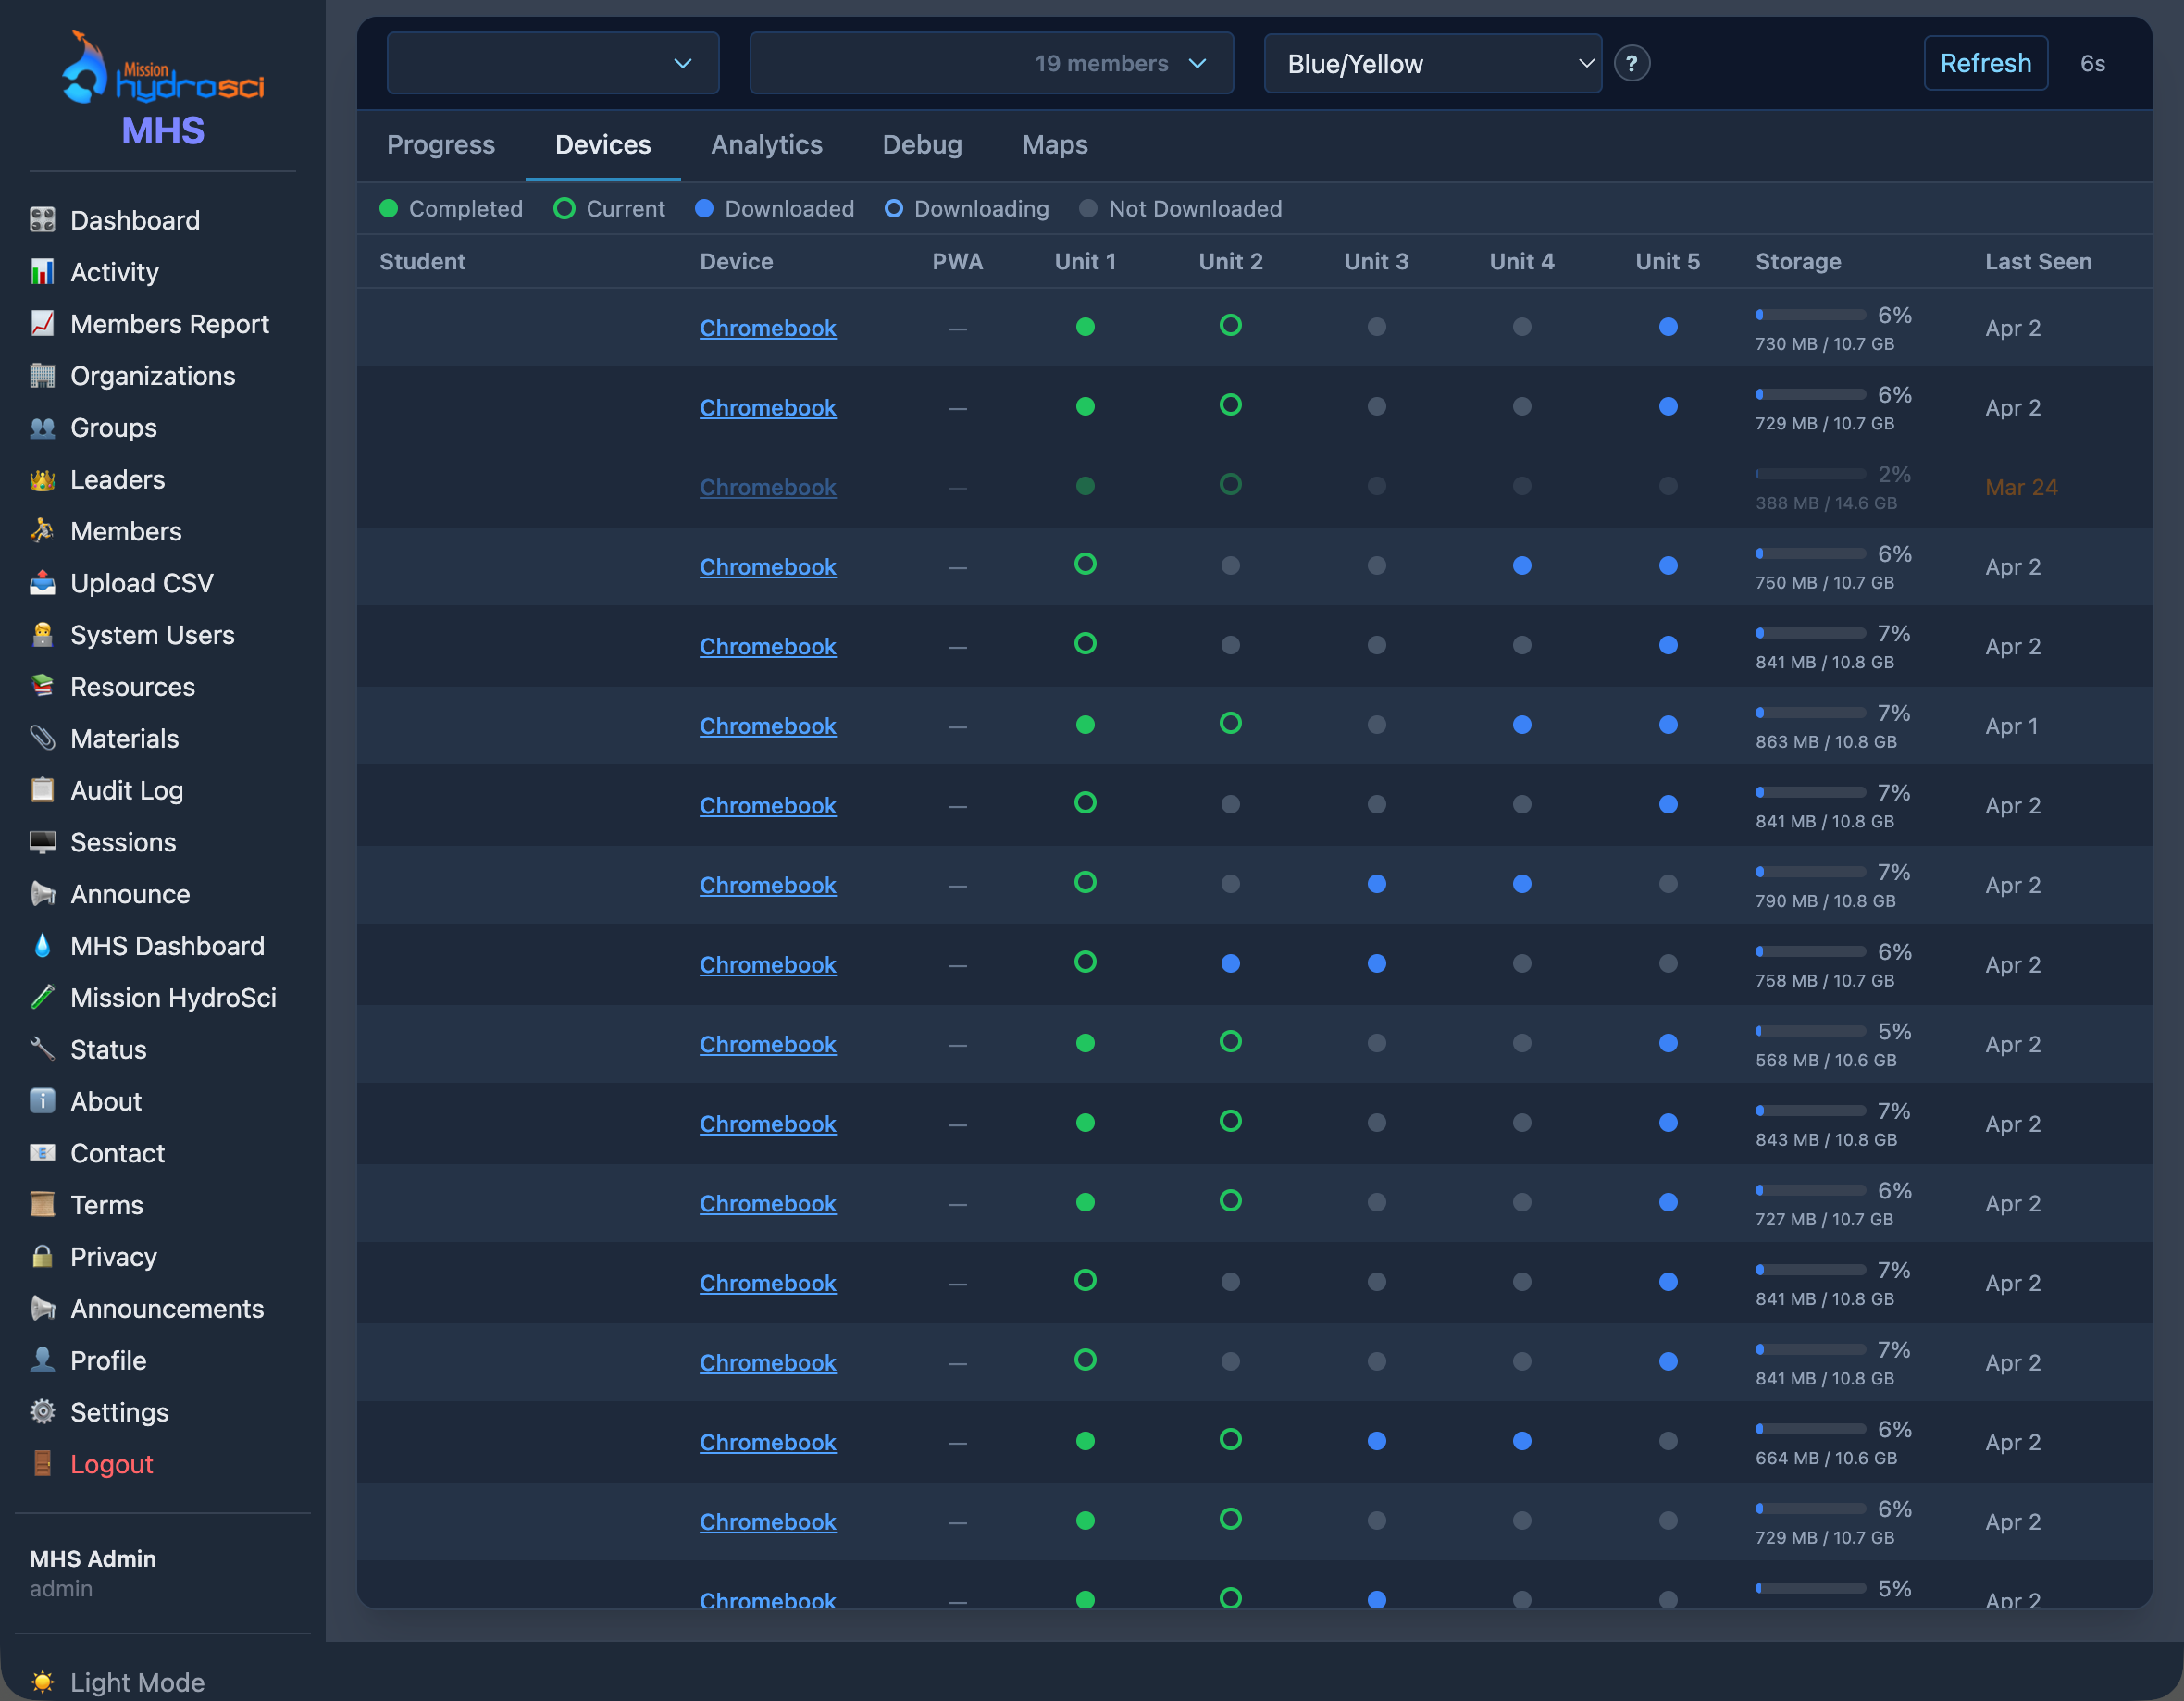This screenshot has width=2184, height=1701.
Task: Open the help question mark icon
Action: (1632, 63)
